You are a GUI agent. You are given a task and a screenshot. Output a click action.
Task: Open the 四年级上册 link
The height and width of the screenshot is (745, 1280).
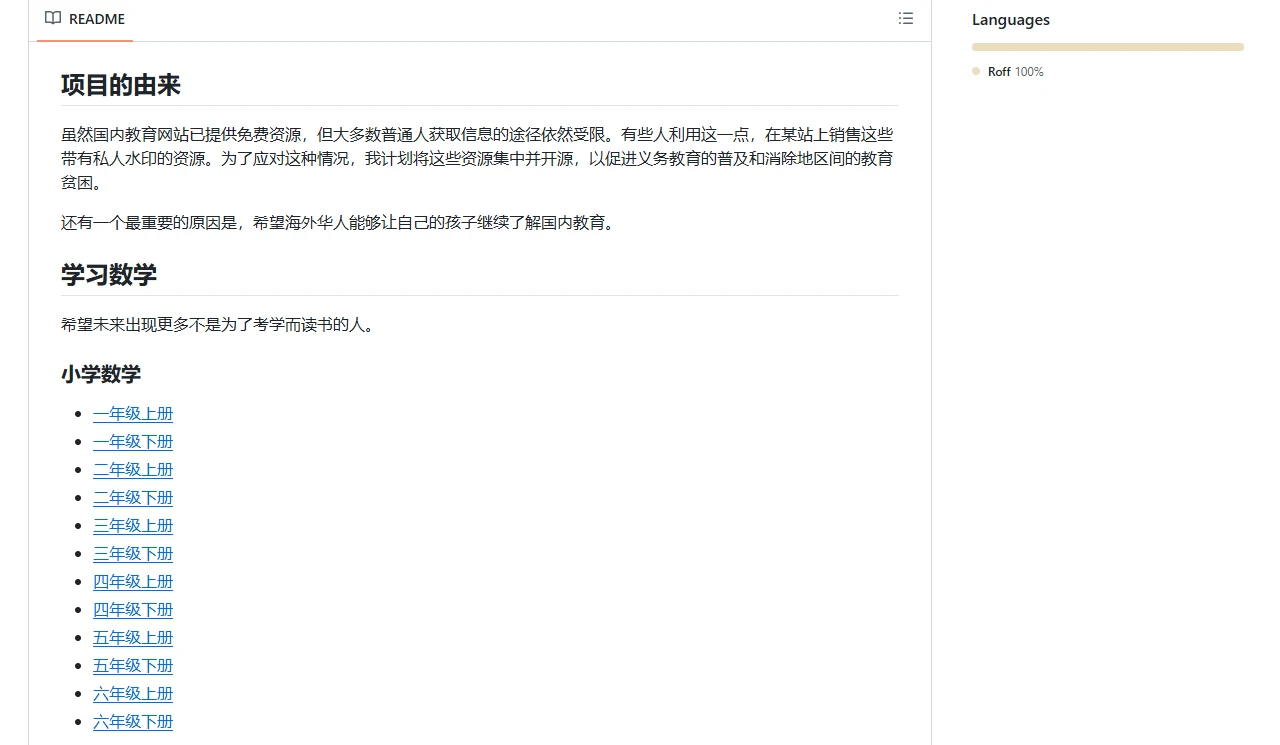click(133, 582)
